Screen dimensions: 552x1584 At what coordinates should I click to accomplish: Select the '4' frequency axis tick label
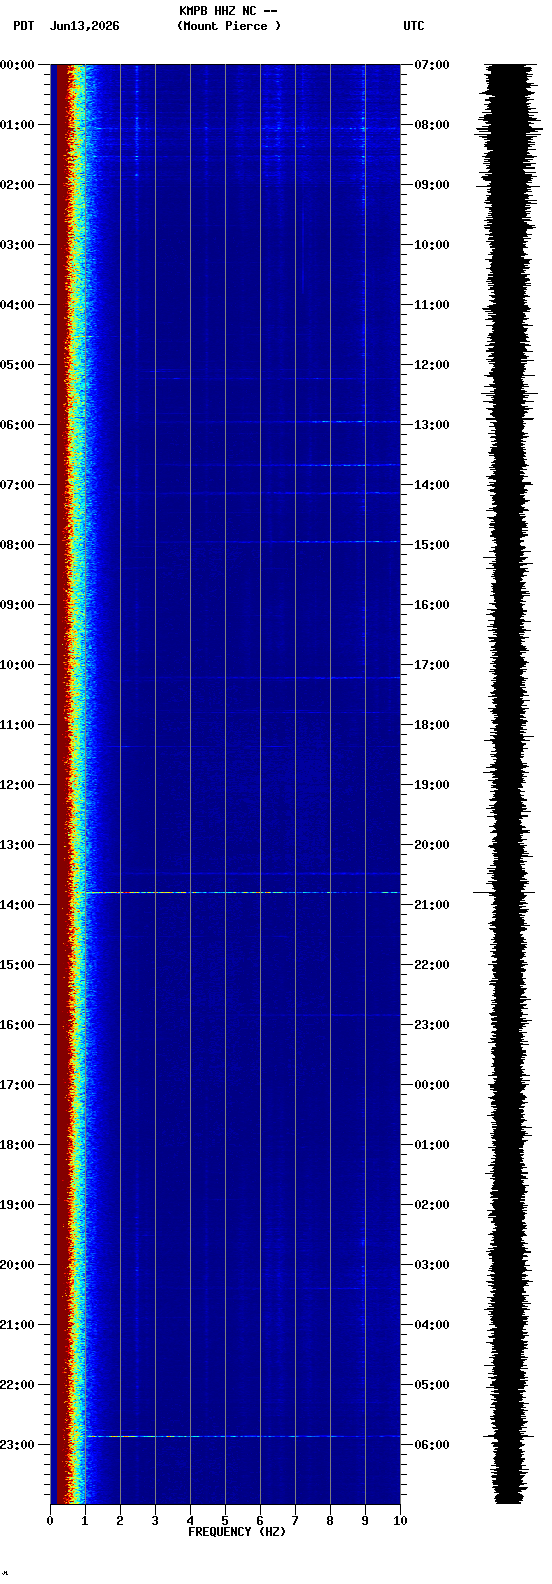click(x=190, y=1521)
